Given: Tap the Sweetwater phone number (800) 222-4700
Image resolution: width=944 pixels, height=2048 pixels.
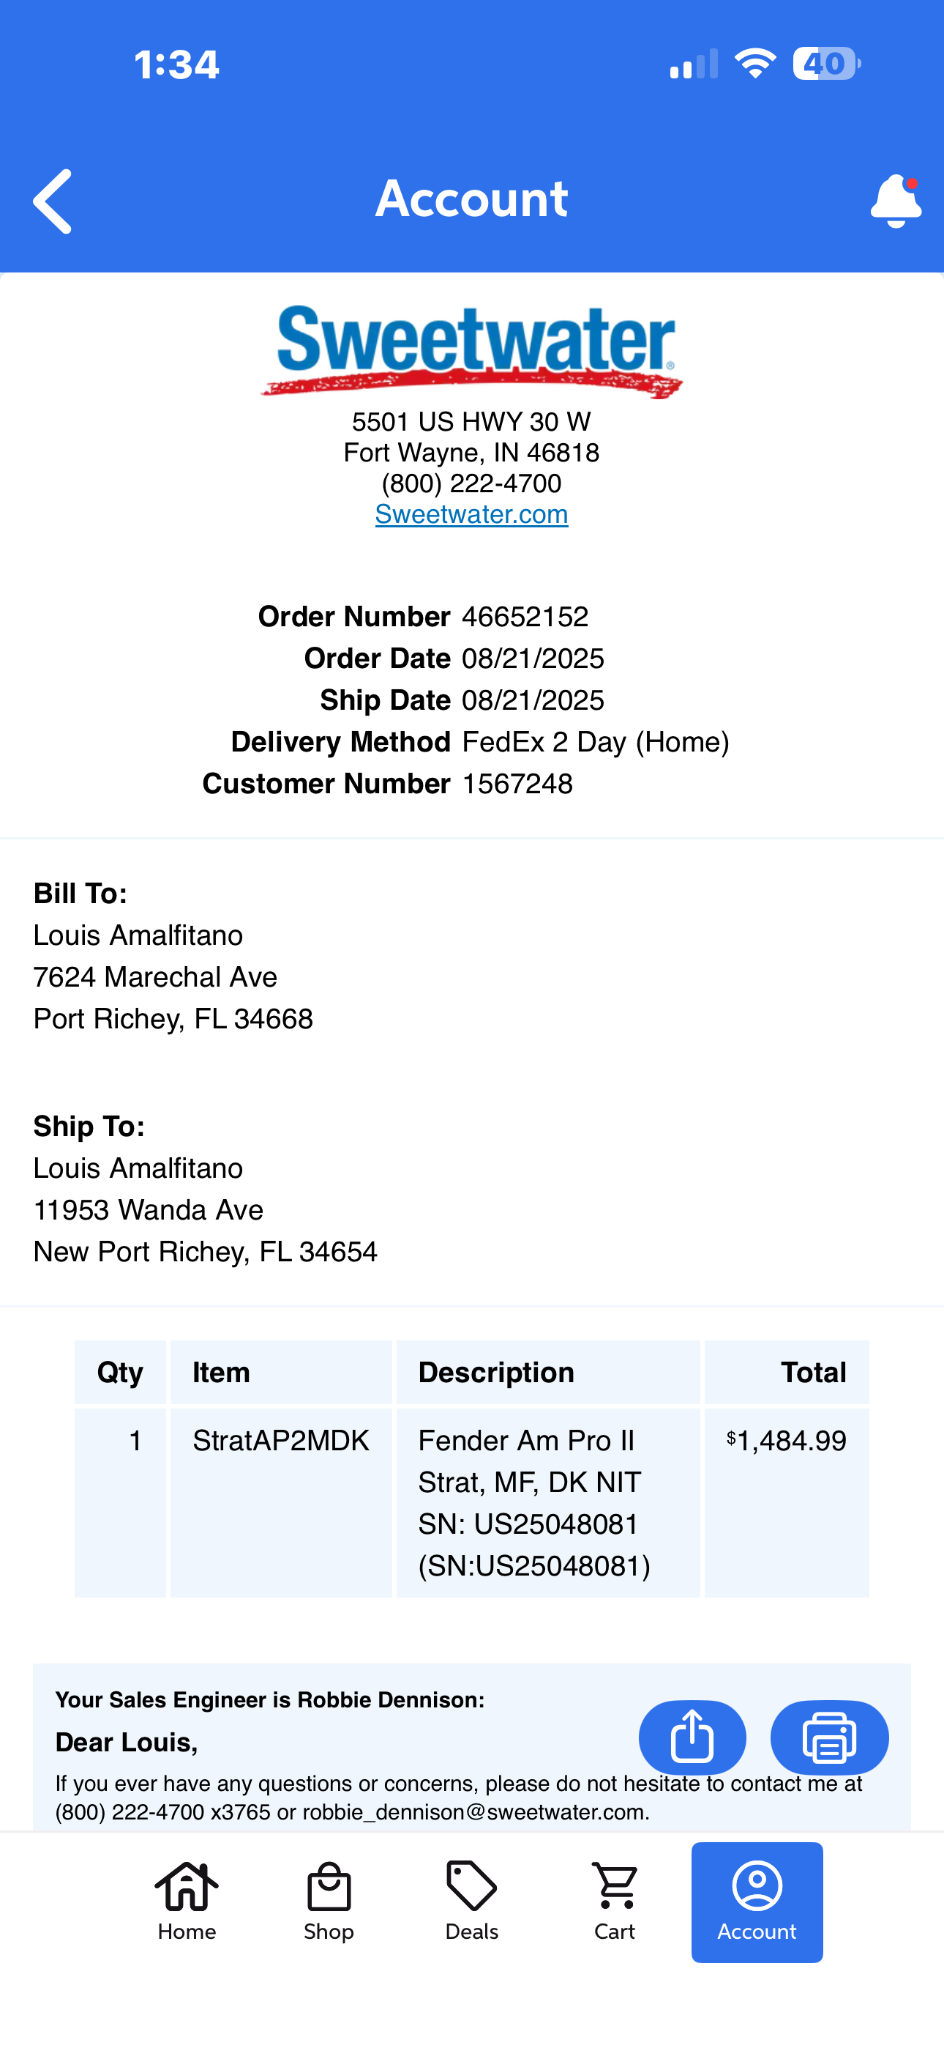Looking at the screenshot, I should [x=472, y=483].
